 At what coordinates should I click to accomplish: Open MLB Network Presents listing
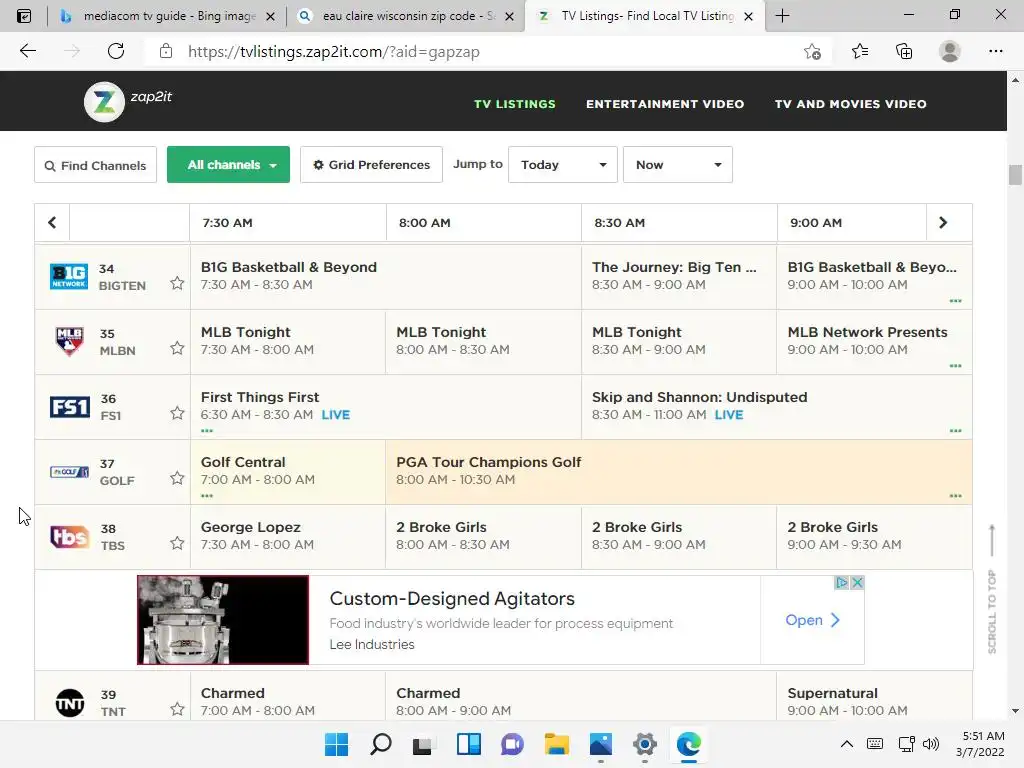click(x=874, y=342)
